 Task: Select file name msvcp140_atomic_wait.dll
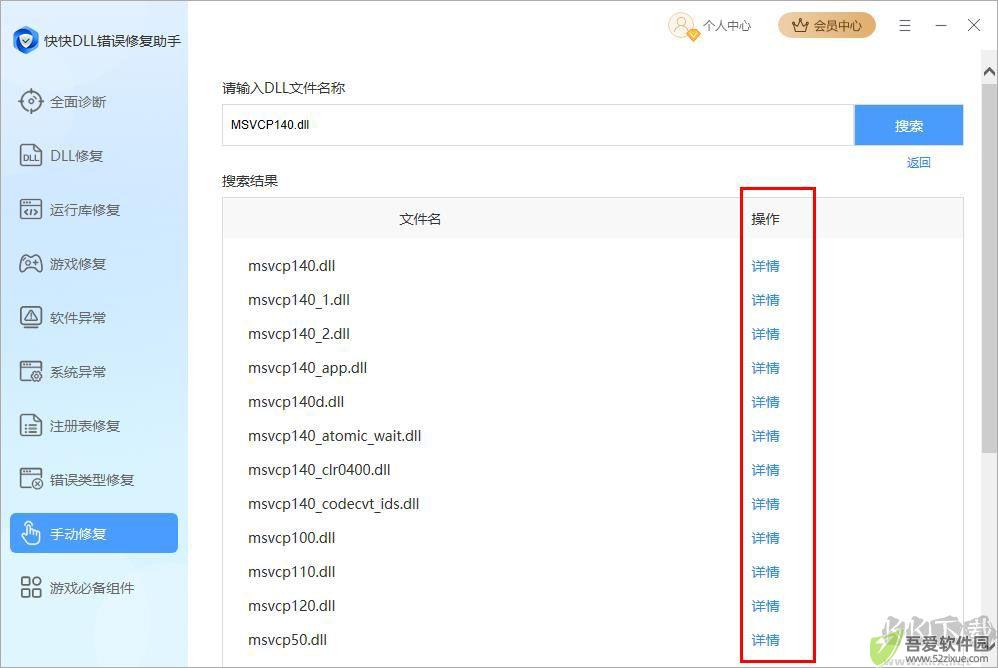point(335,436)
